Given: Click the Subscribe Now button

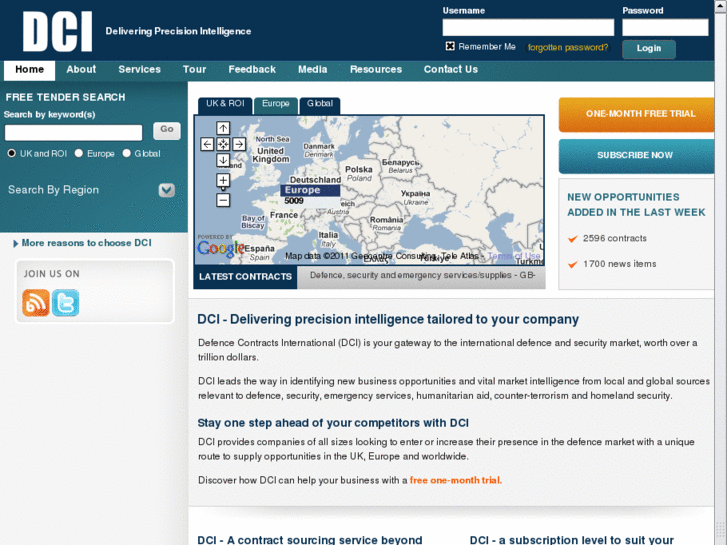Looking at the screenshot, I should pyautogui.click(x=637, y=156).
